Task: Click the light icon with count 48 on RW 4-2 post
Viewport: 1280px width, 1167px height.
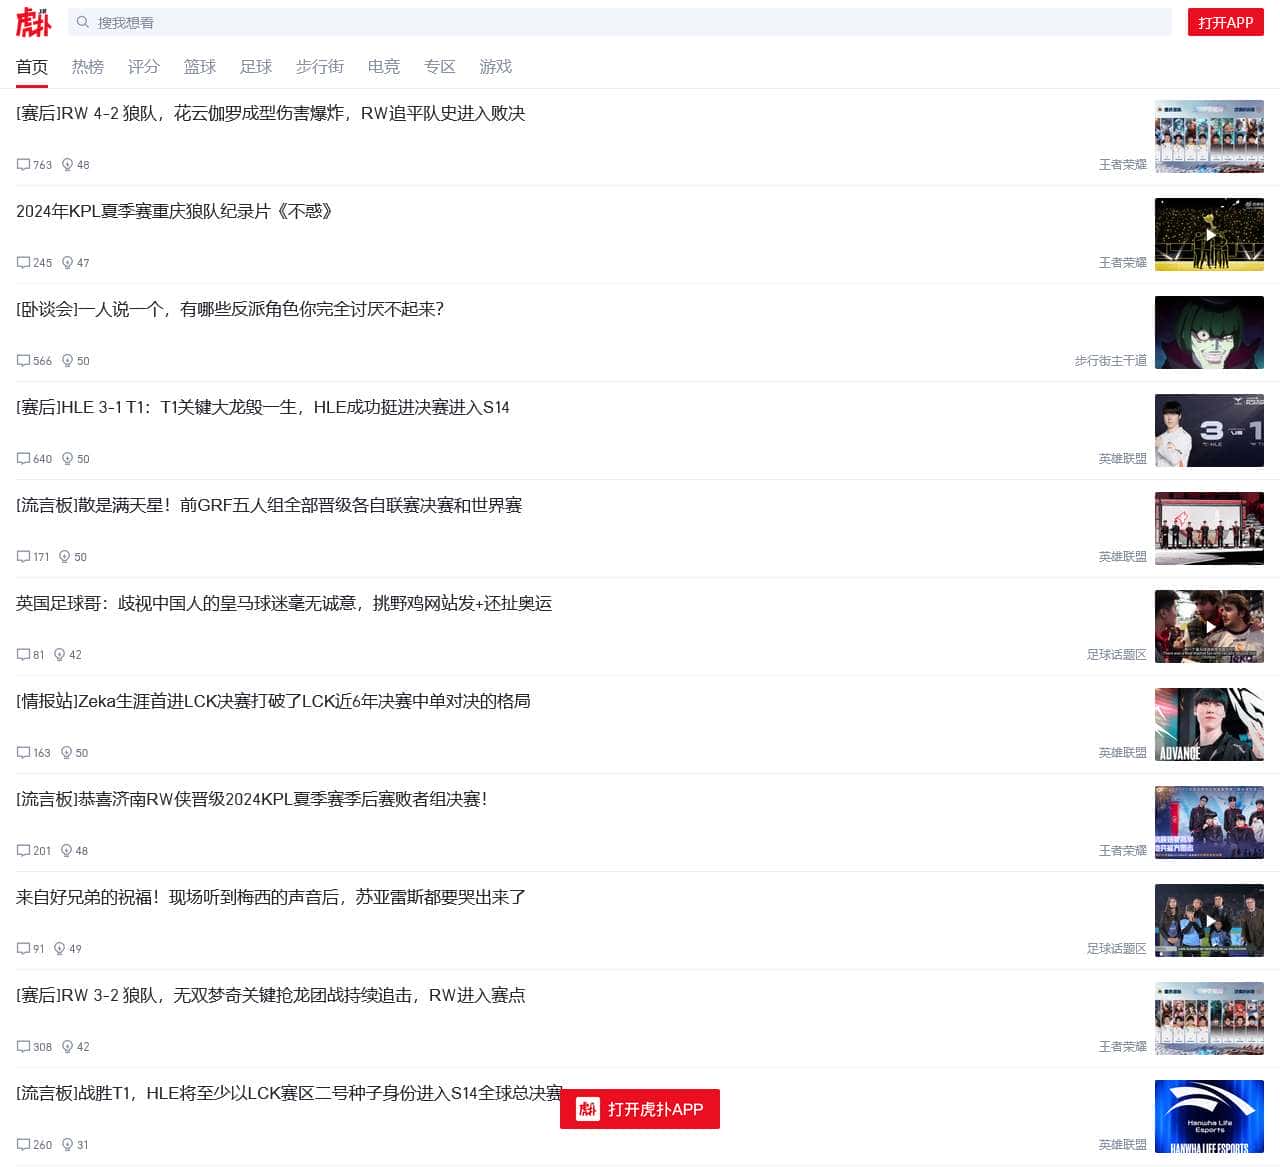Action: 68,165
